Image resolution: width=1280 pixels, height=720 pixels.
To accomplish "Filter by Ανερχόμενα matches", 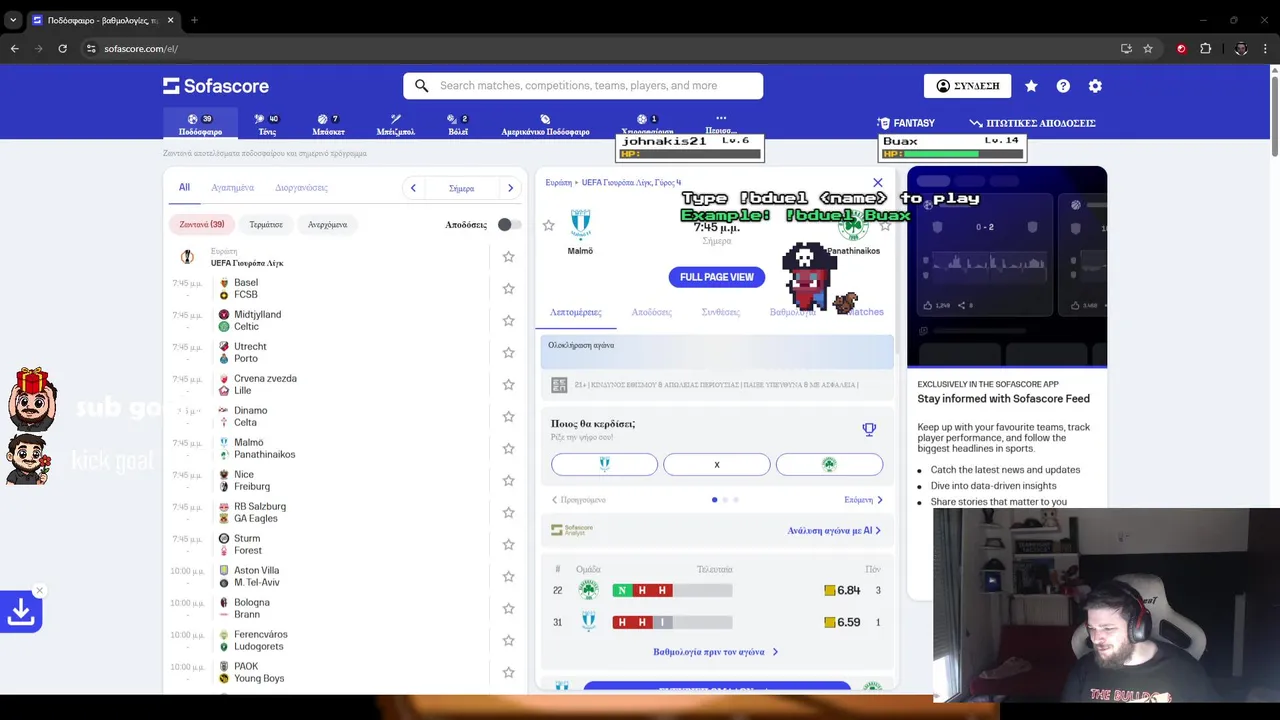I will click(x=328, y=225).
